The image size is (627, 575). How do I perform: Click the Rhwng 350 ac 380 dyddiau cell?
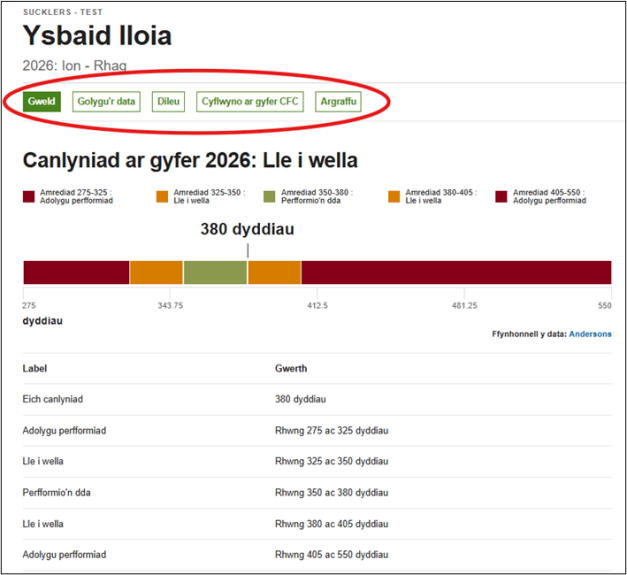pos(330,493)
